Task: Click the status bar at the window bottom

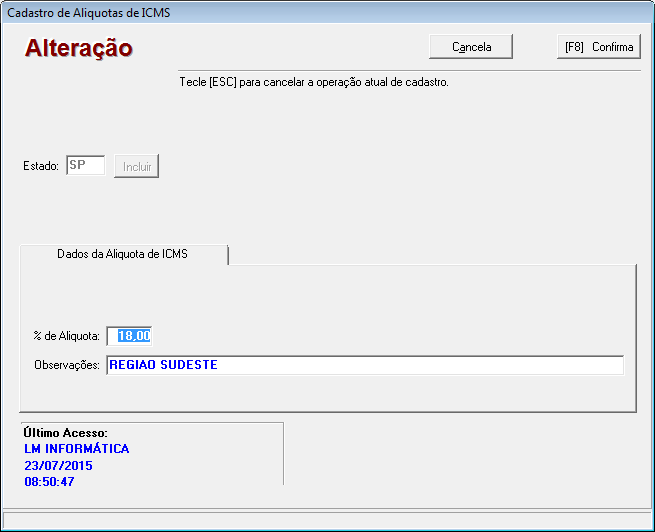Action: [327, 520]
